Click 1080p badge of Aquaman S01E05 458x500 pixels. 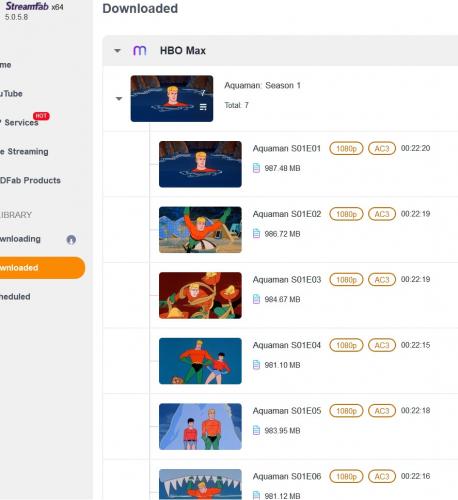coord(346,411)
